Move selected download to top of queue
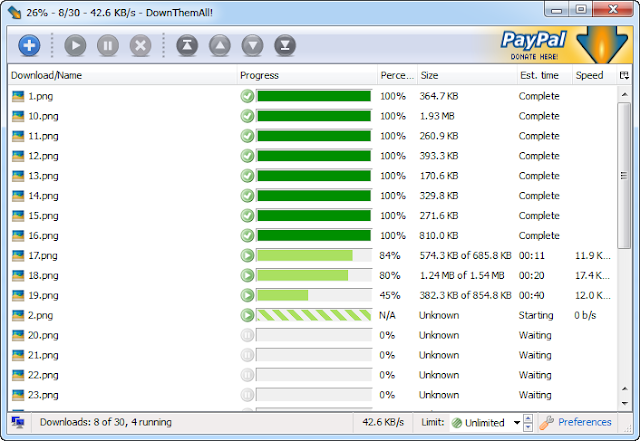The width and height of the screenshot is (640, 441). 187,45
